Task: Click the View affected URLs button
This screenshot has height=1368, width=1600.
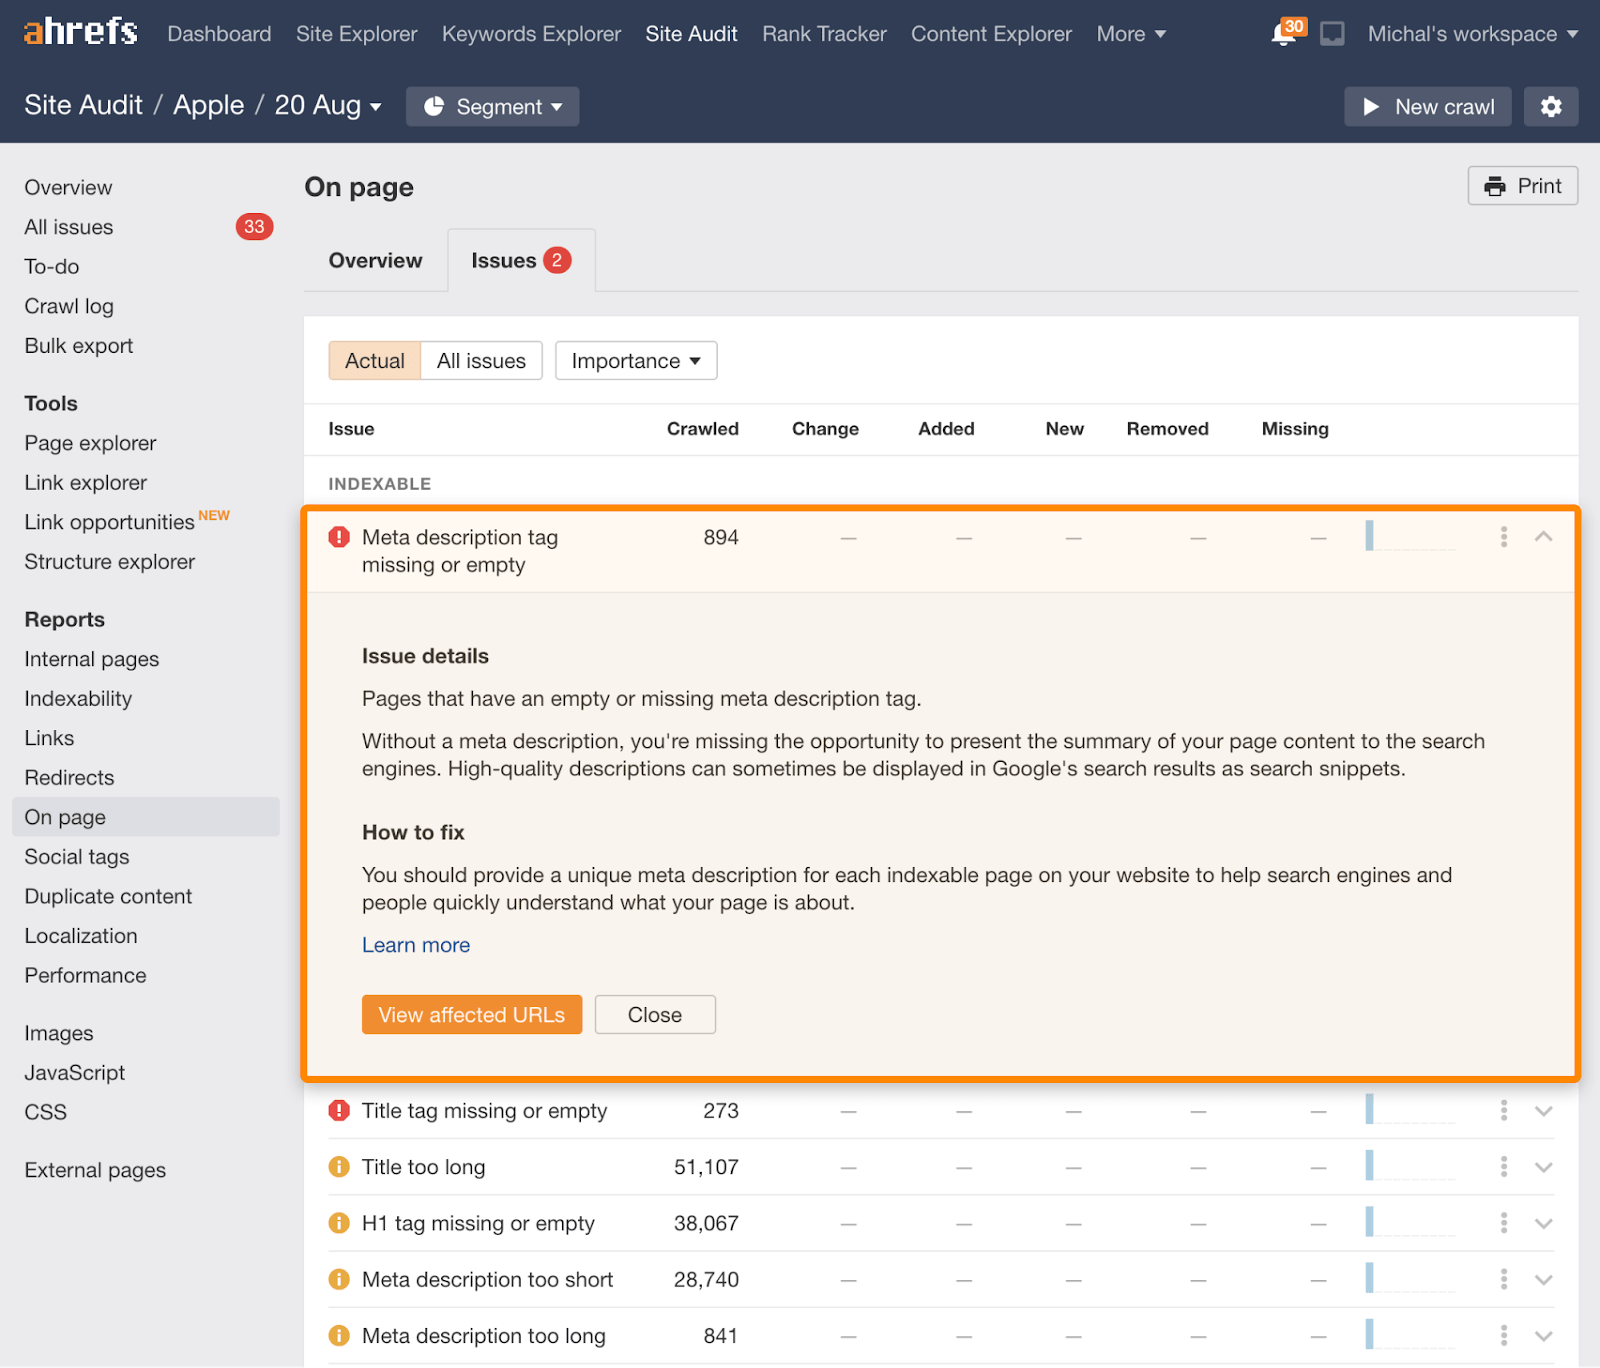Action: [x=471, y=1015]
